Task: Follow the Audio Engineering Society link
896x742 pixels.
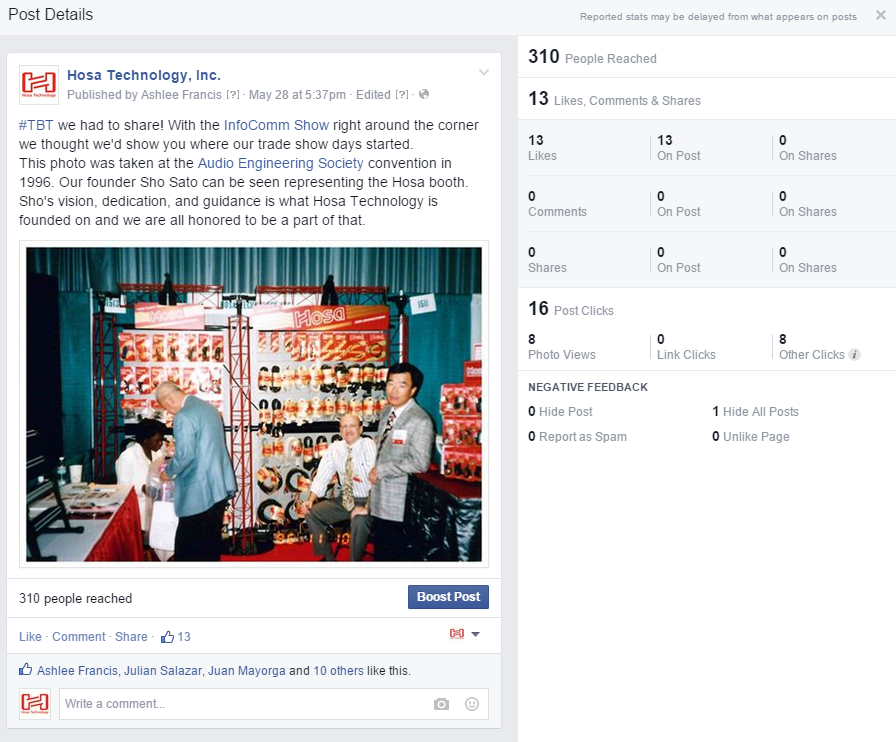Action: (x=280, y=163)
